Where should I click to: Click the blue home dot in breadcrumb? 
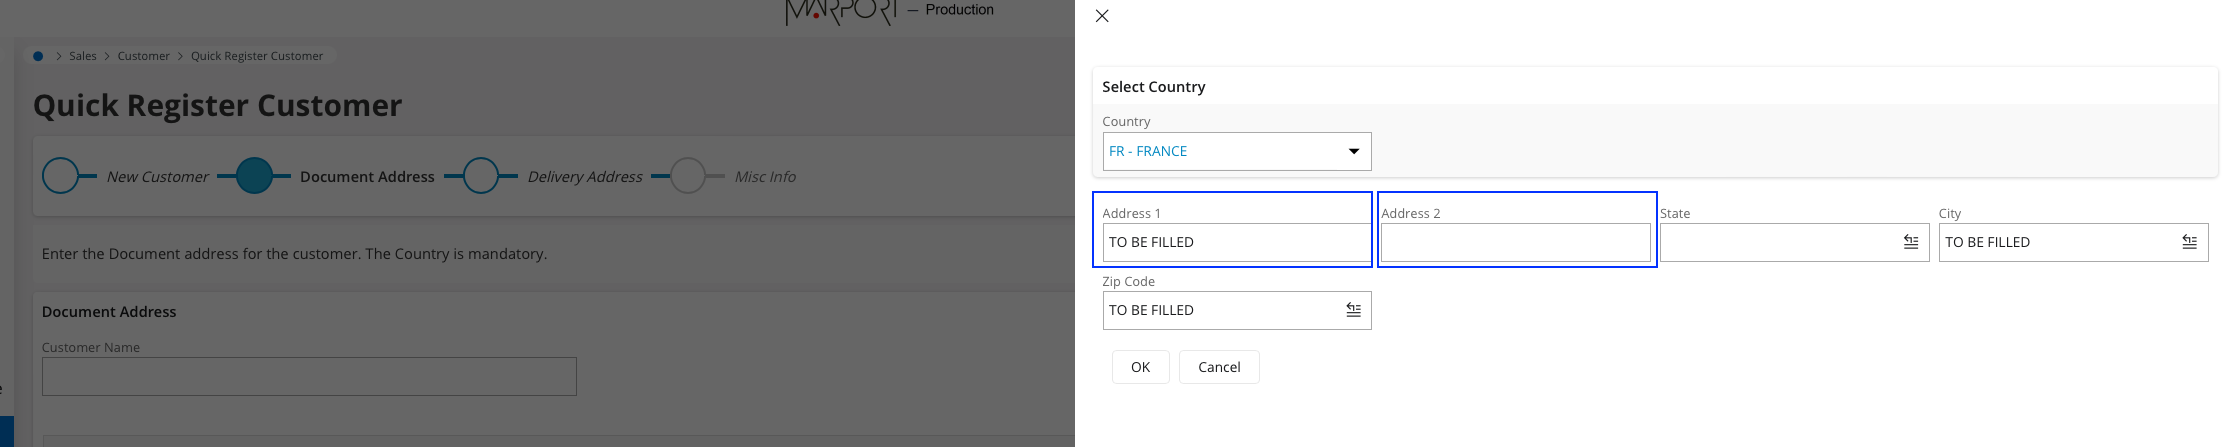click(x=38, y=56)
